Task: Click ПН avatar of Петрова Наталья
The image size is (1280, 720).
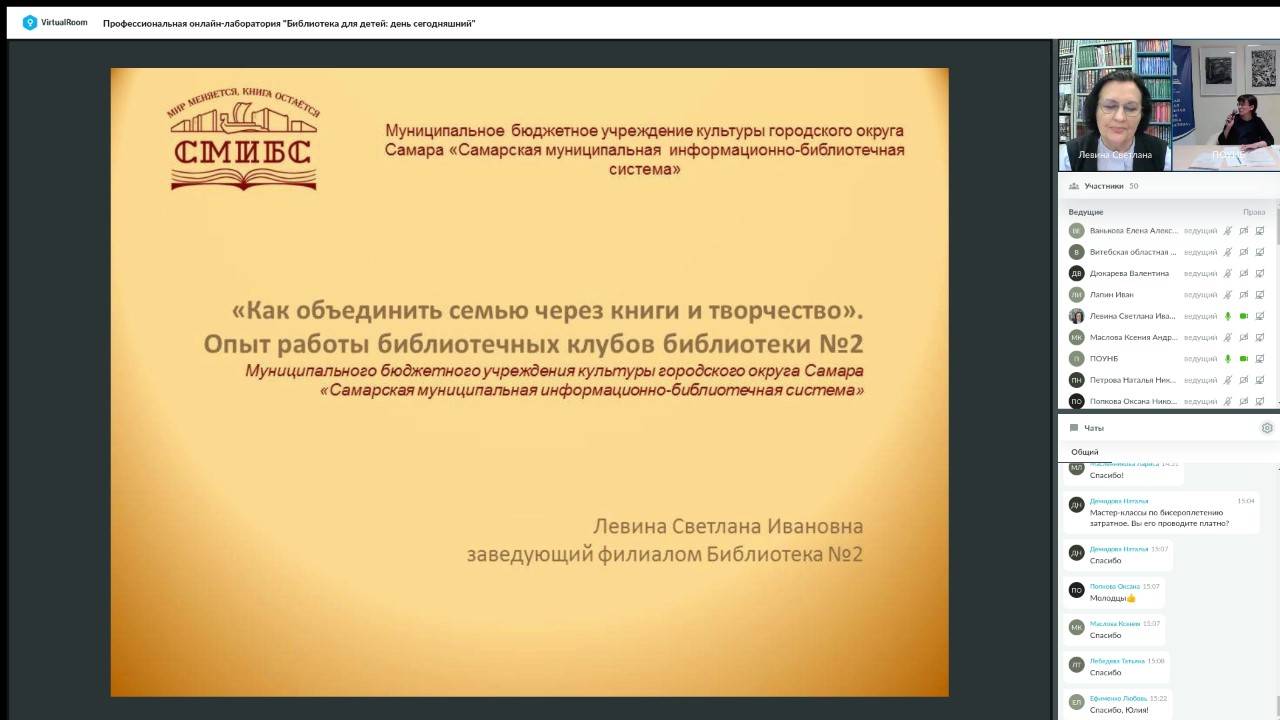Action: tap(1076, 380)
